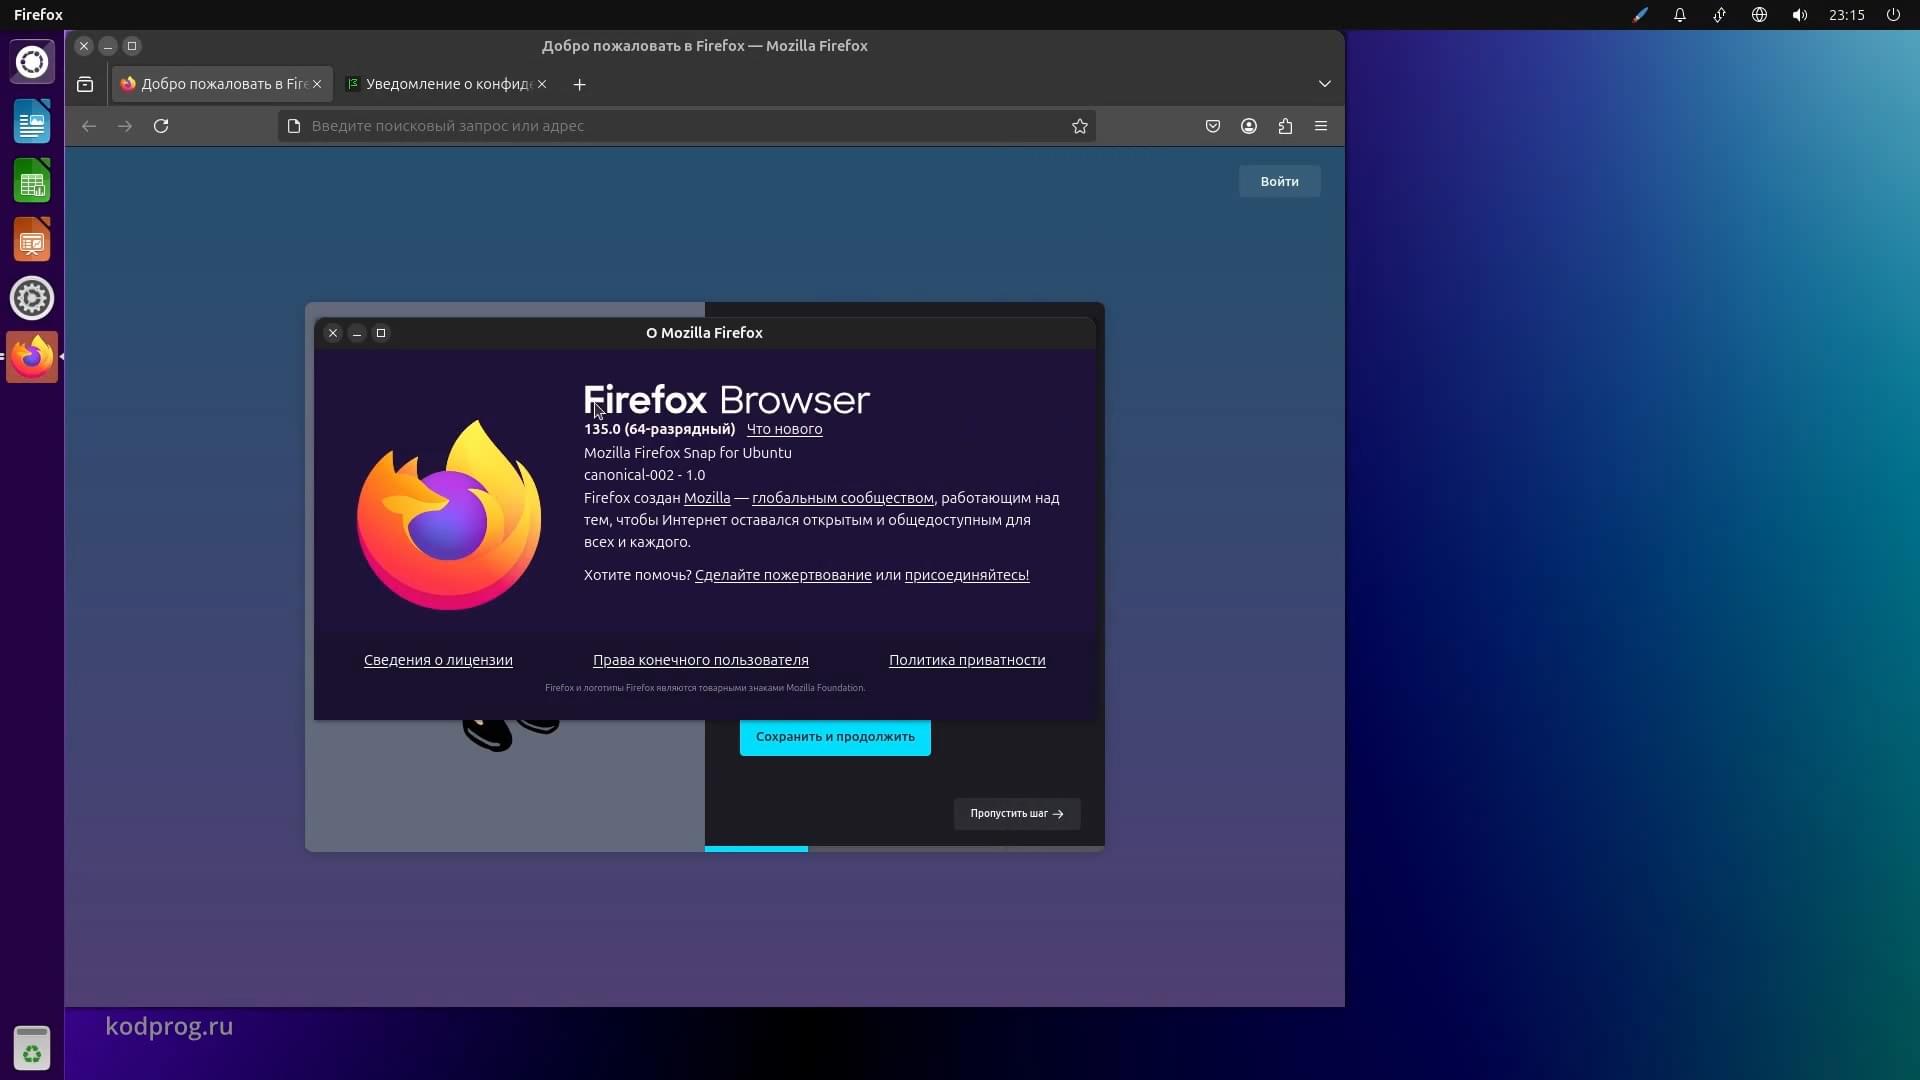Screen dimensions: 1920x1080
Task: Click the 'Mozilla Firefox Snap for Ubuntu' text
Action: point(688,453)
